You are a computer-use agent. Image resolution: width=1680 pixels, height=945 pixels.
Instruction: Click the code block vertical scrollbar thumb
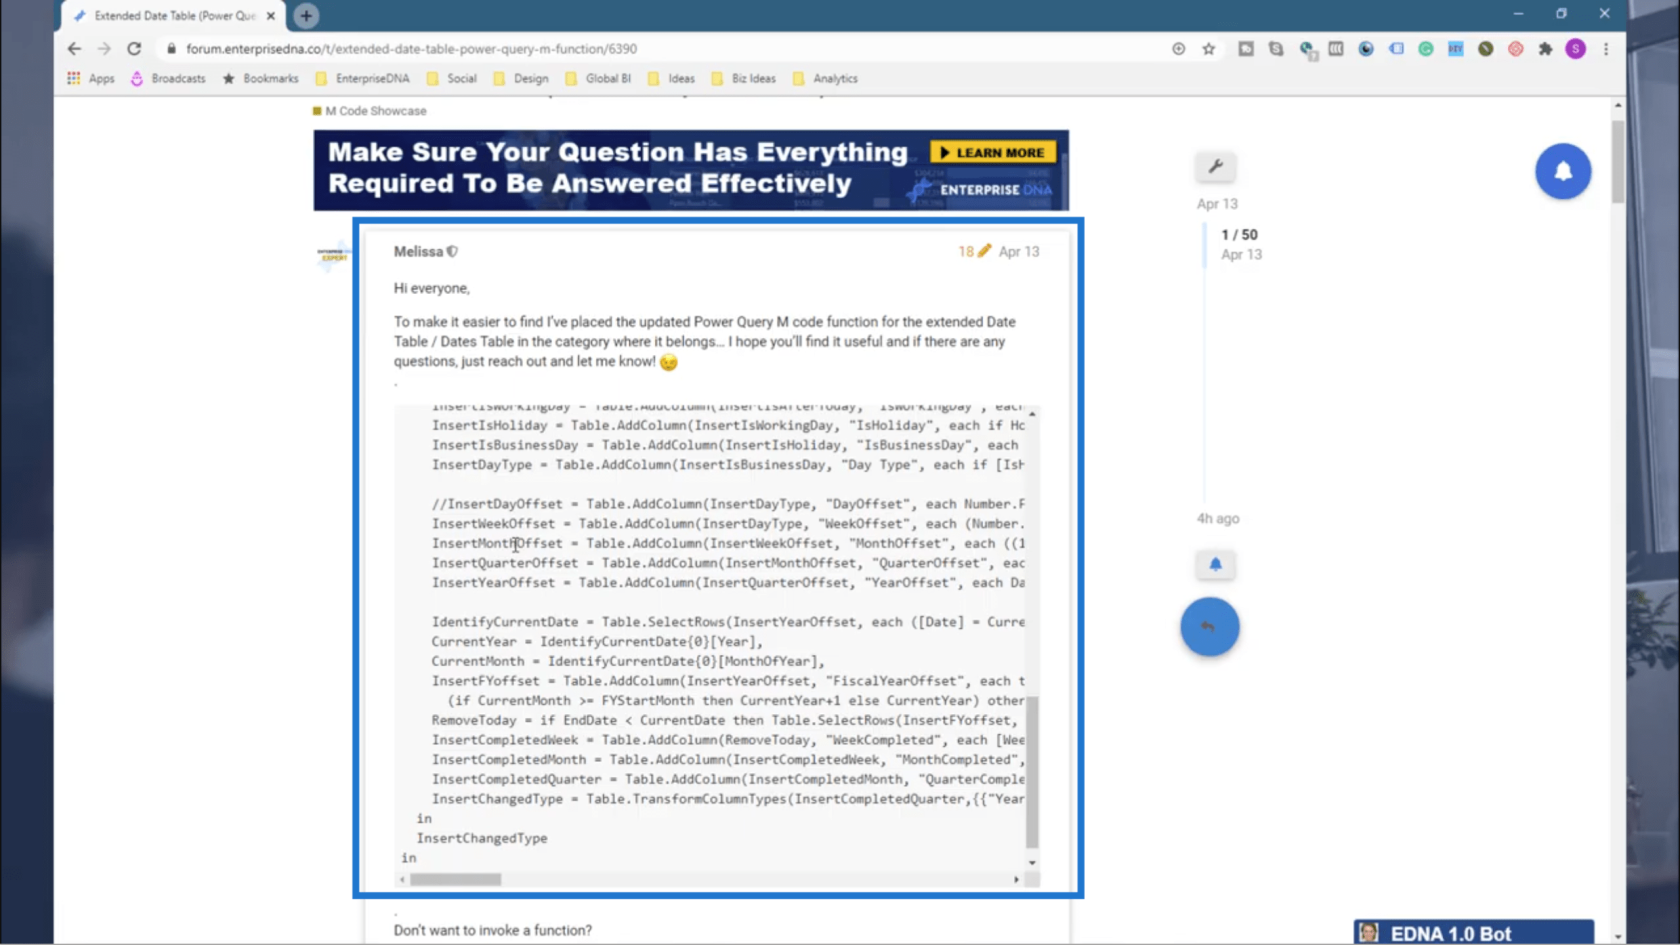[x=1032, y=771]
